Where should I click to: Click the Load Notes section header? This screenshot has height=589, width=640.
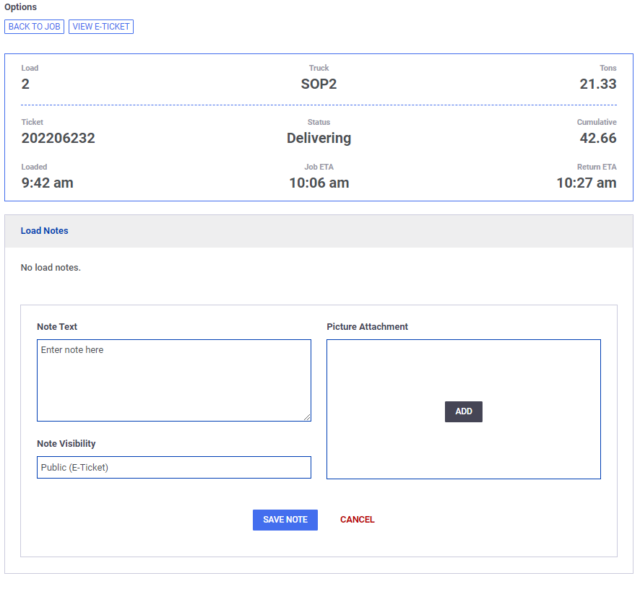coord(45,231)
